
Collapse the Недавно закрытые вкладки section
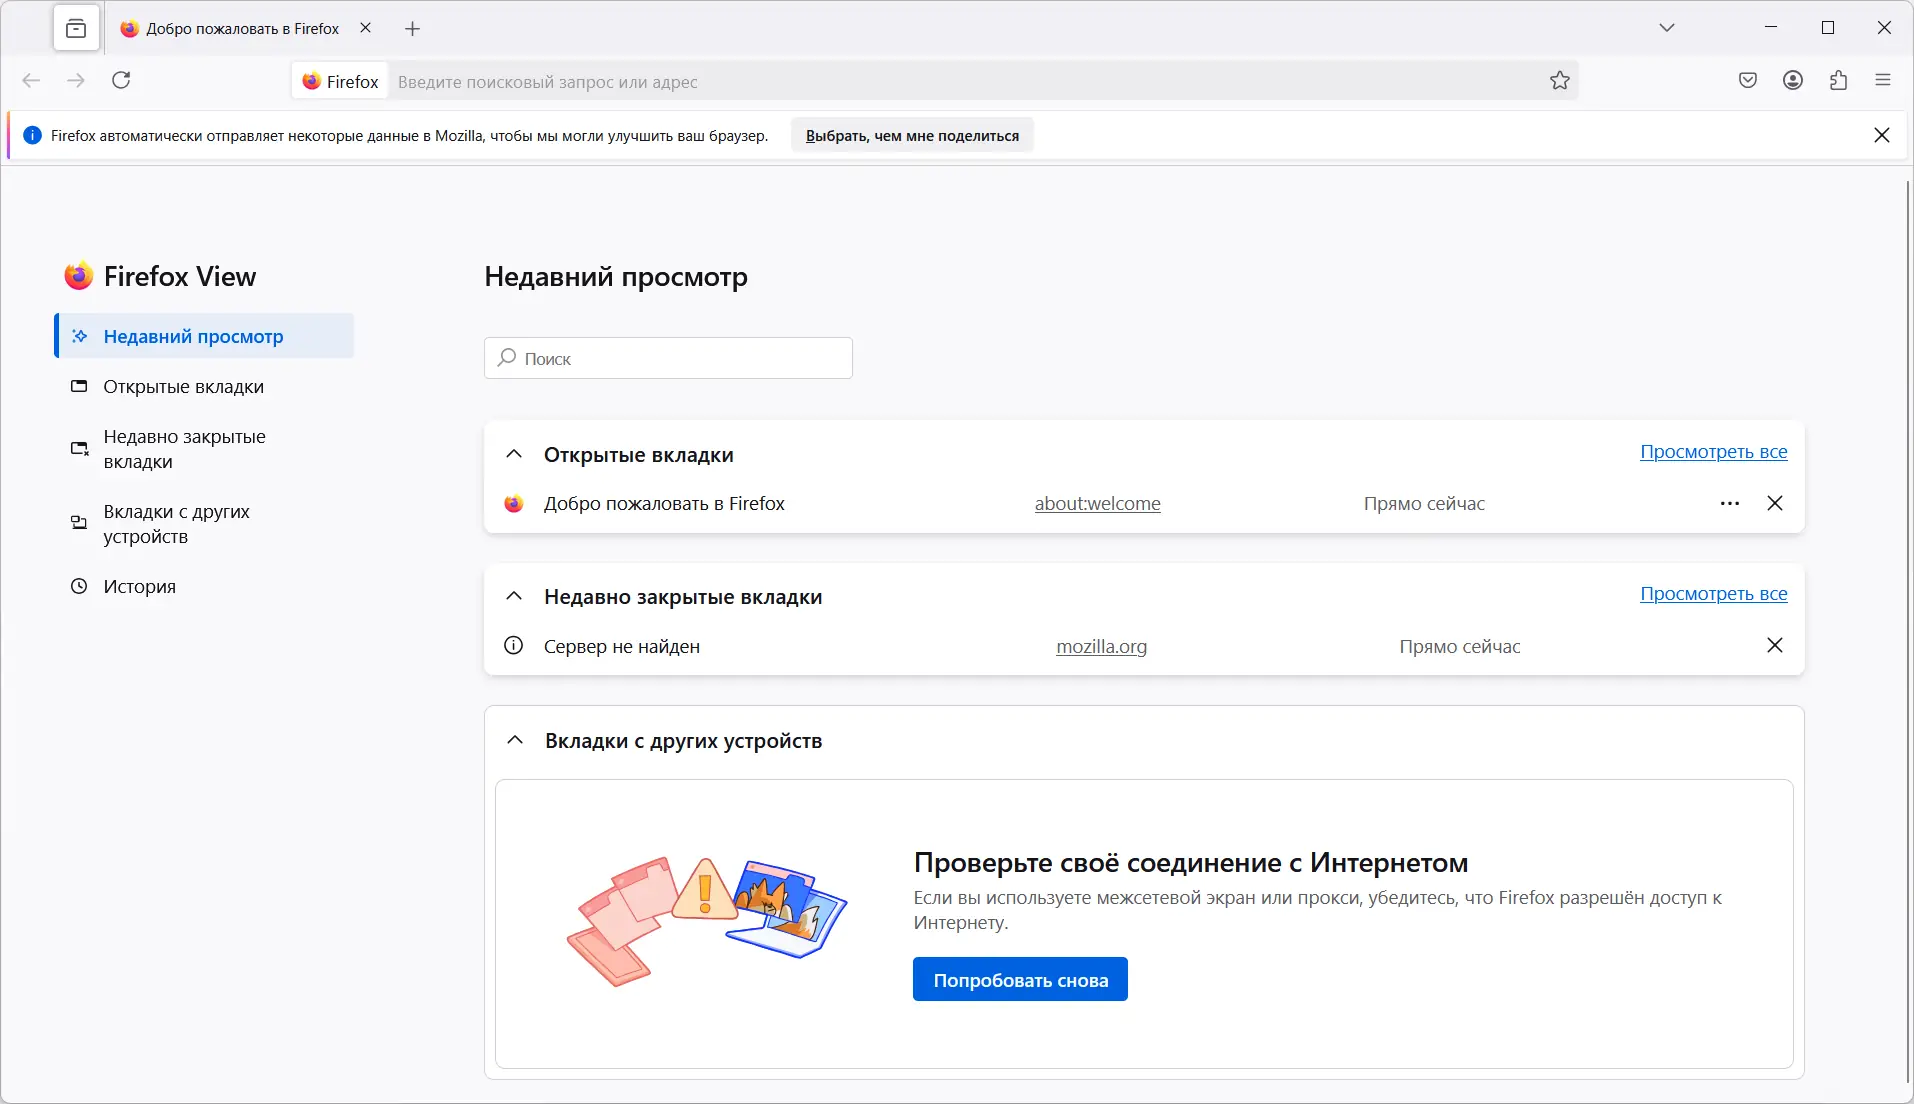click(514, 597)
